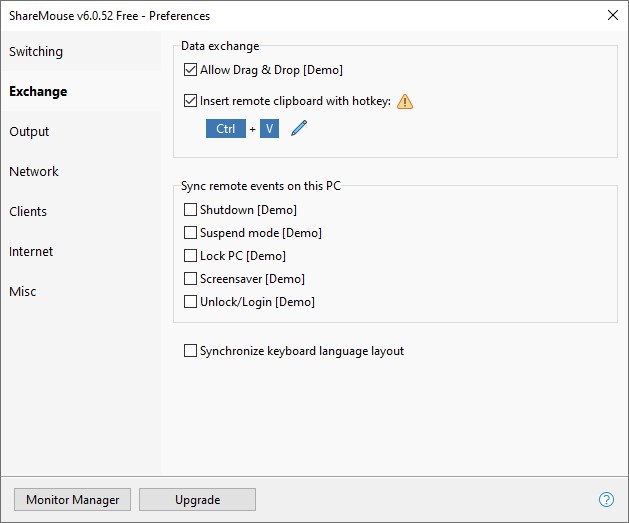Image resolution: width=629 pixels, height=523 pixels.
Task: Check the Suspend mode option
Action: click(x=191, y=233)
